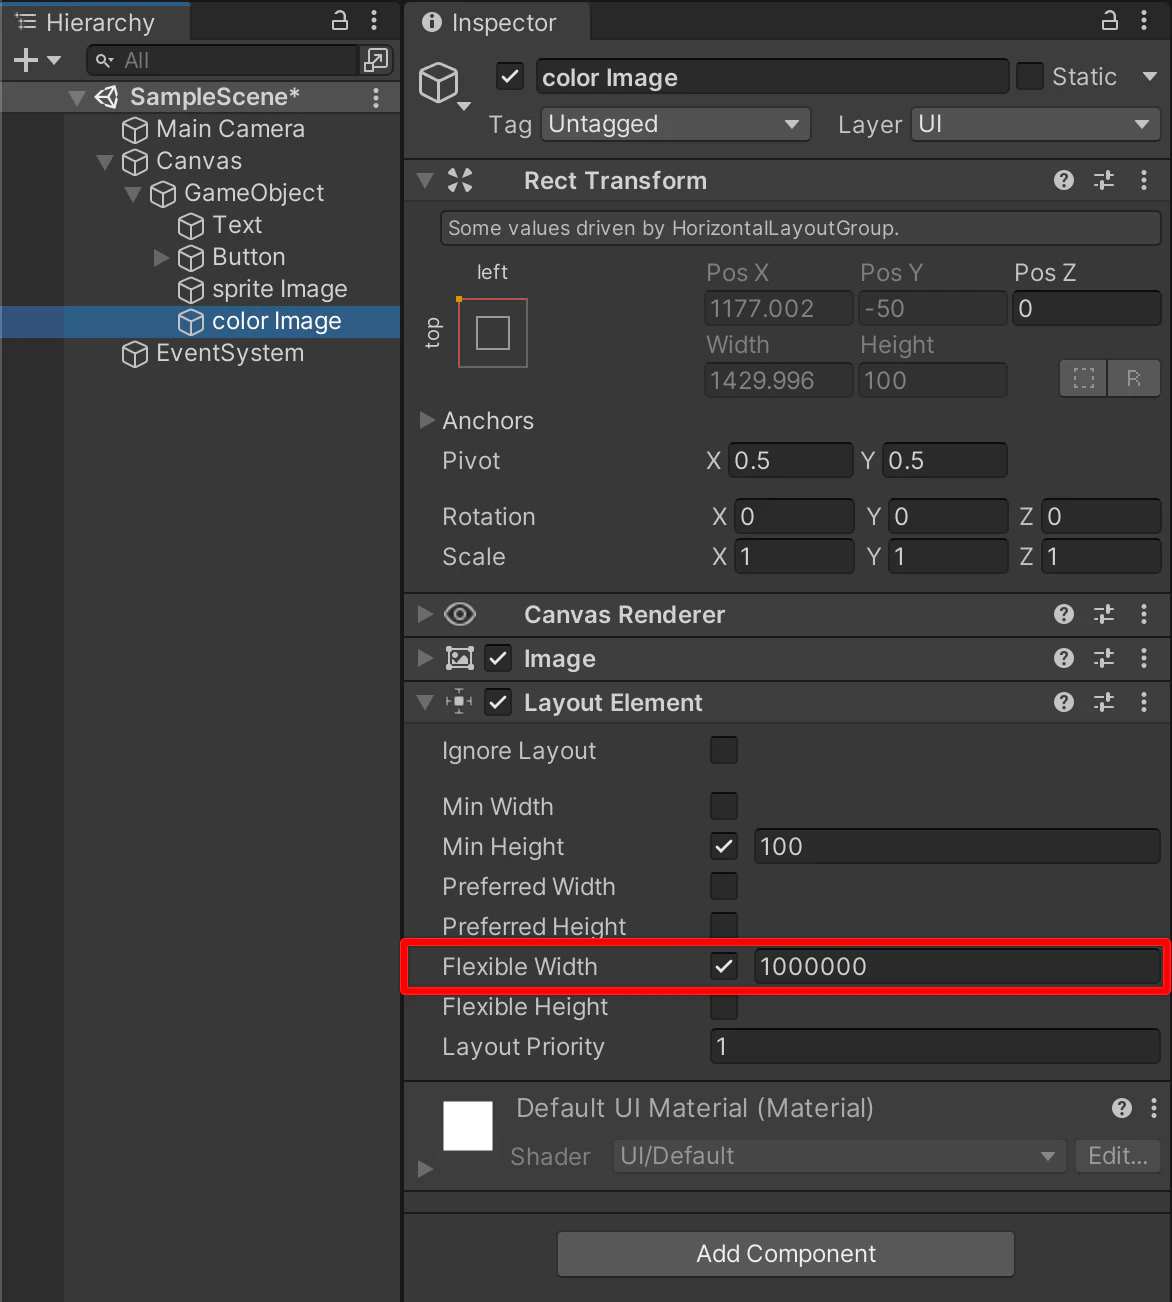The height and width of the screenshot is (1302, 1172).
Task: Click the GameObject cube icon in Inspector
Action: pos(439,82)
